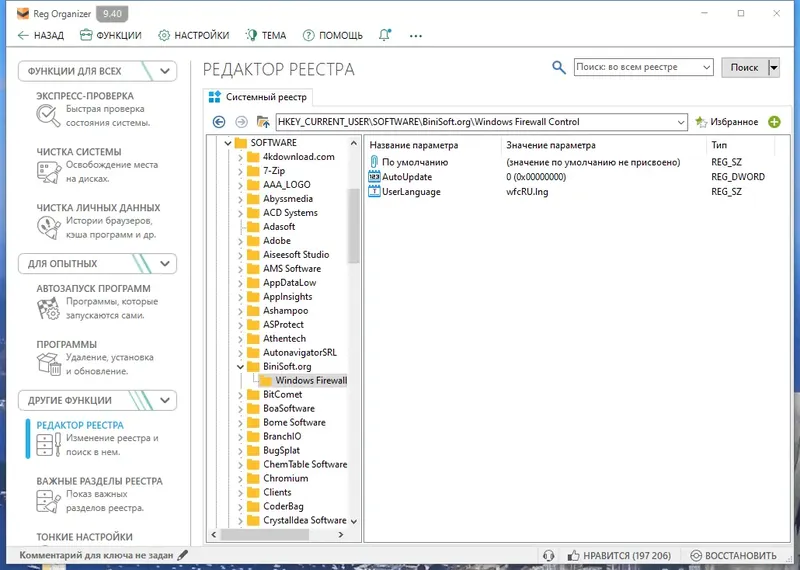800x570 pixels.
Task: Go back with the НАЗАД arrow
Action: coord(41,35)
